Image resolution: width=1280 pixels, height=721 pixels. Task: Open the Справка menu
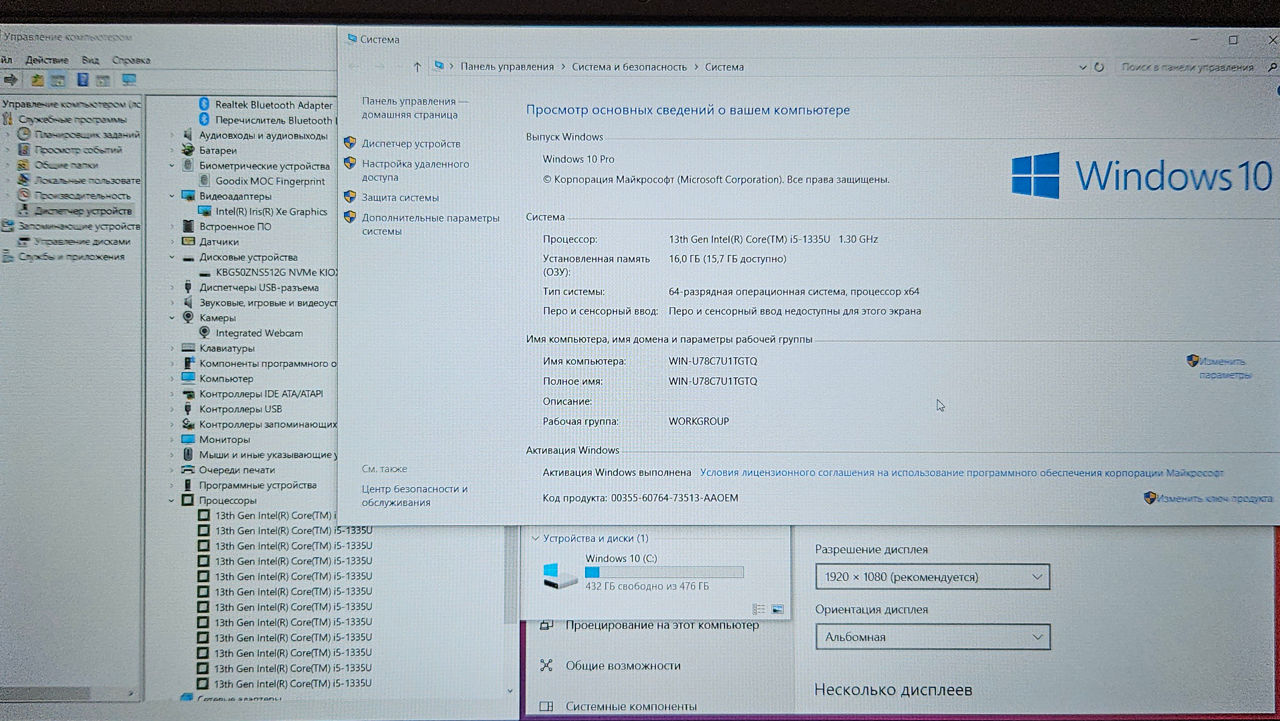(x=131, y=60)
